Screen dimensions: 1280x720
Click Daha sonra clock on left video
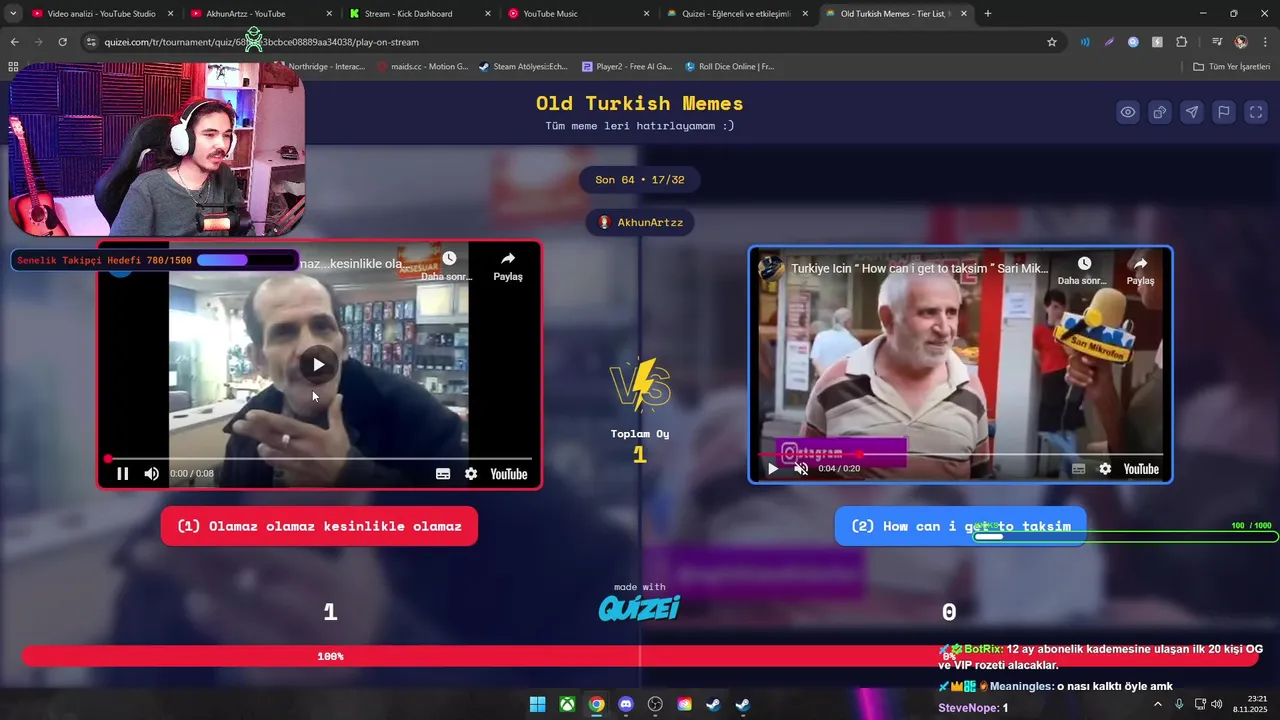448,266
